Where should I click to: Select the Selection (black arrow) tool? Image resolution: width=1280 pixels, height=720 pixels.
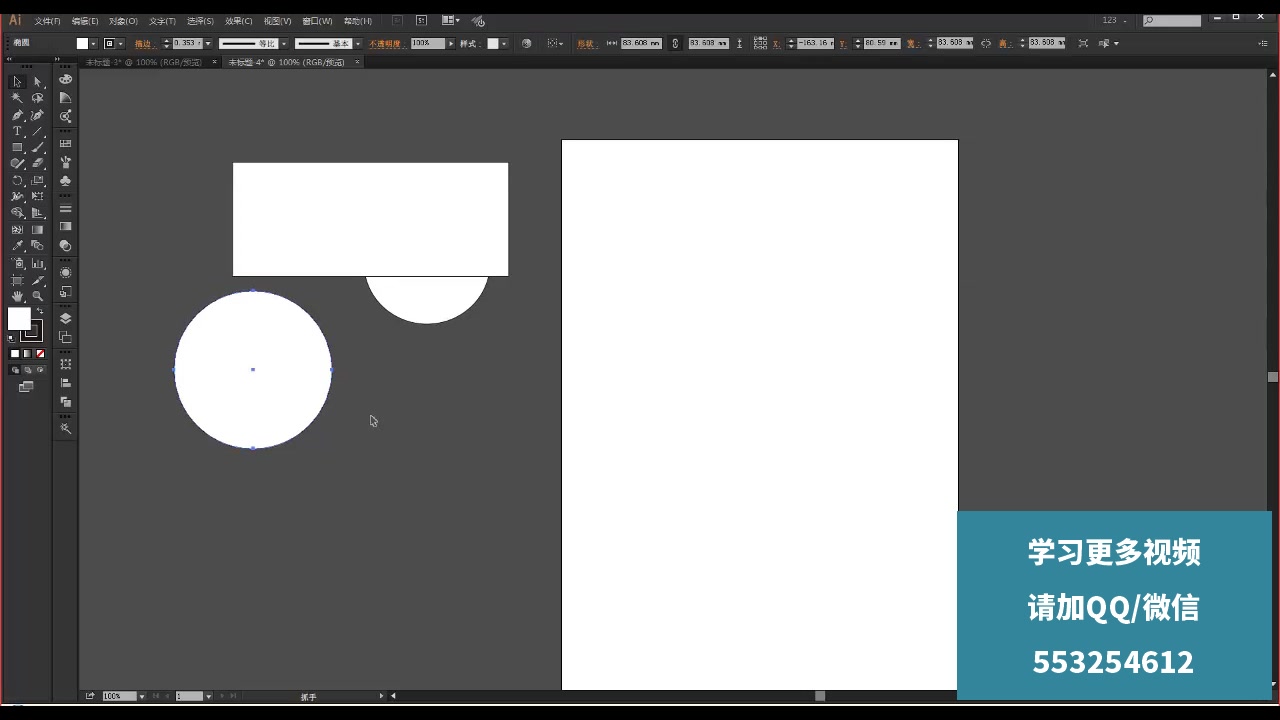click(17, 81)
